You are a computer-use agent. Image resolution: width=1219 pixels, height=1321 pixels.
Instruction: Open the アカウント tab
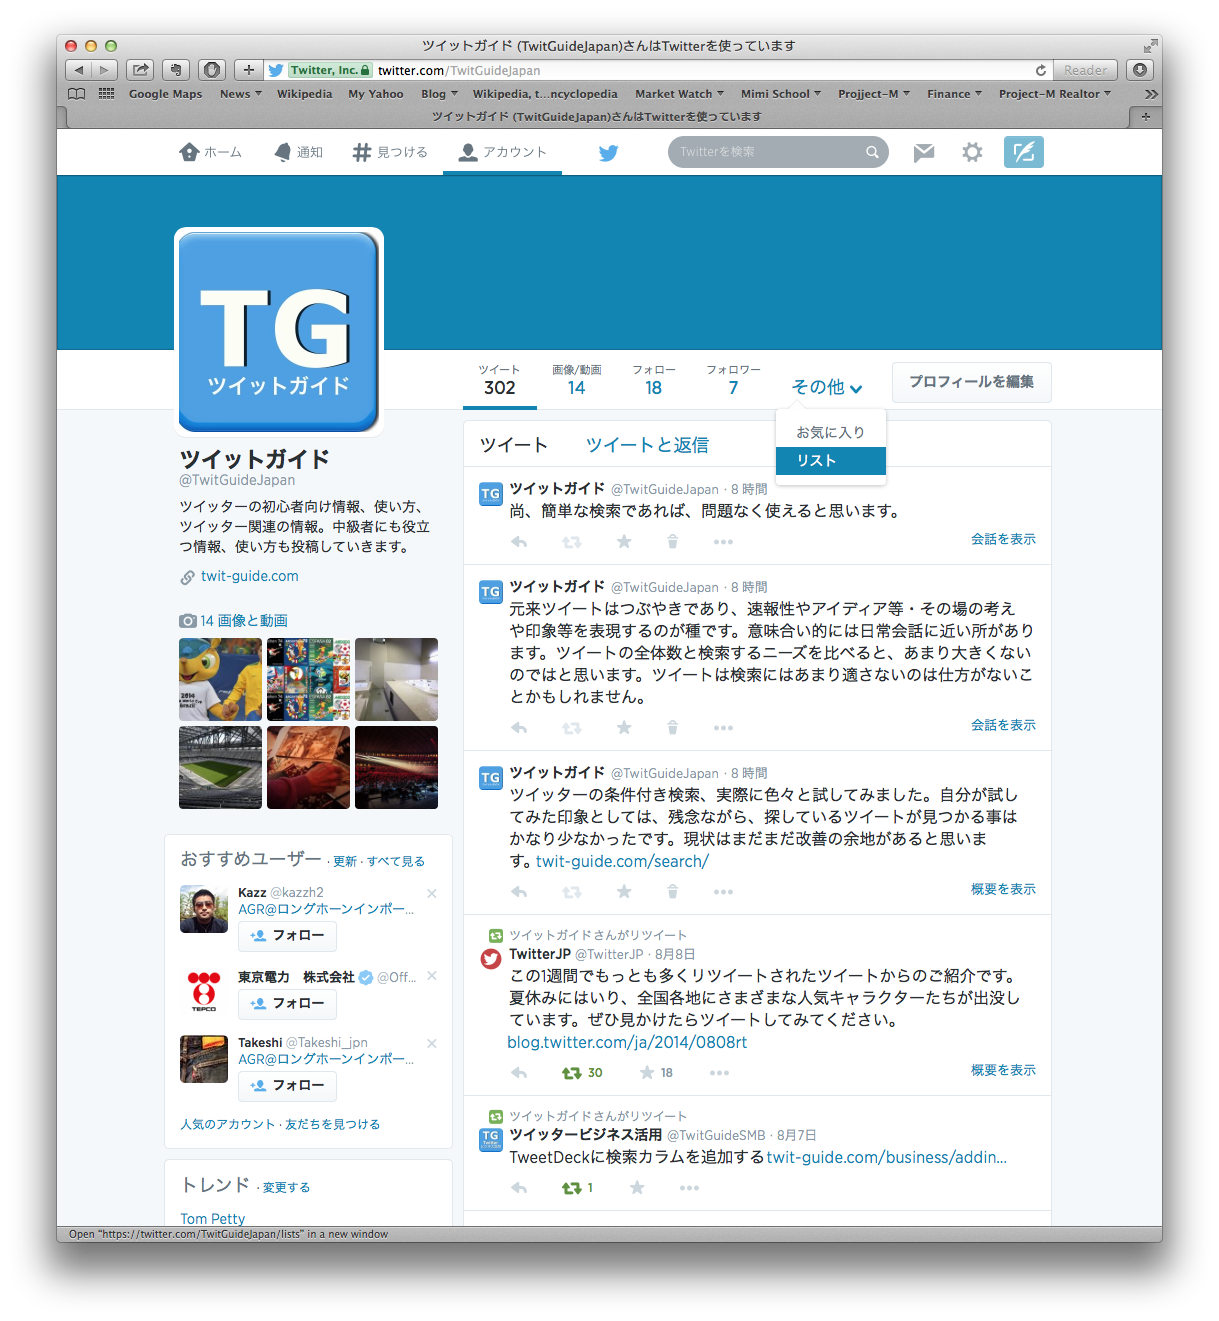click(502, 152)
